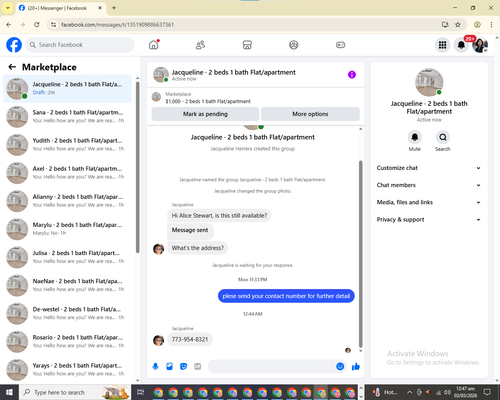The image size is (500, 400).
Task: Open the Friends icon in top navigation
Action: tap(200, 45)
